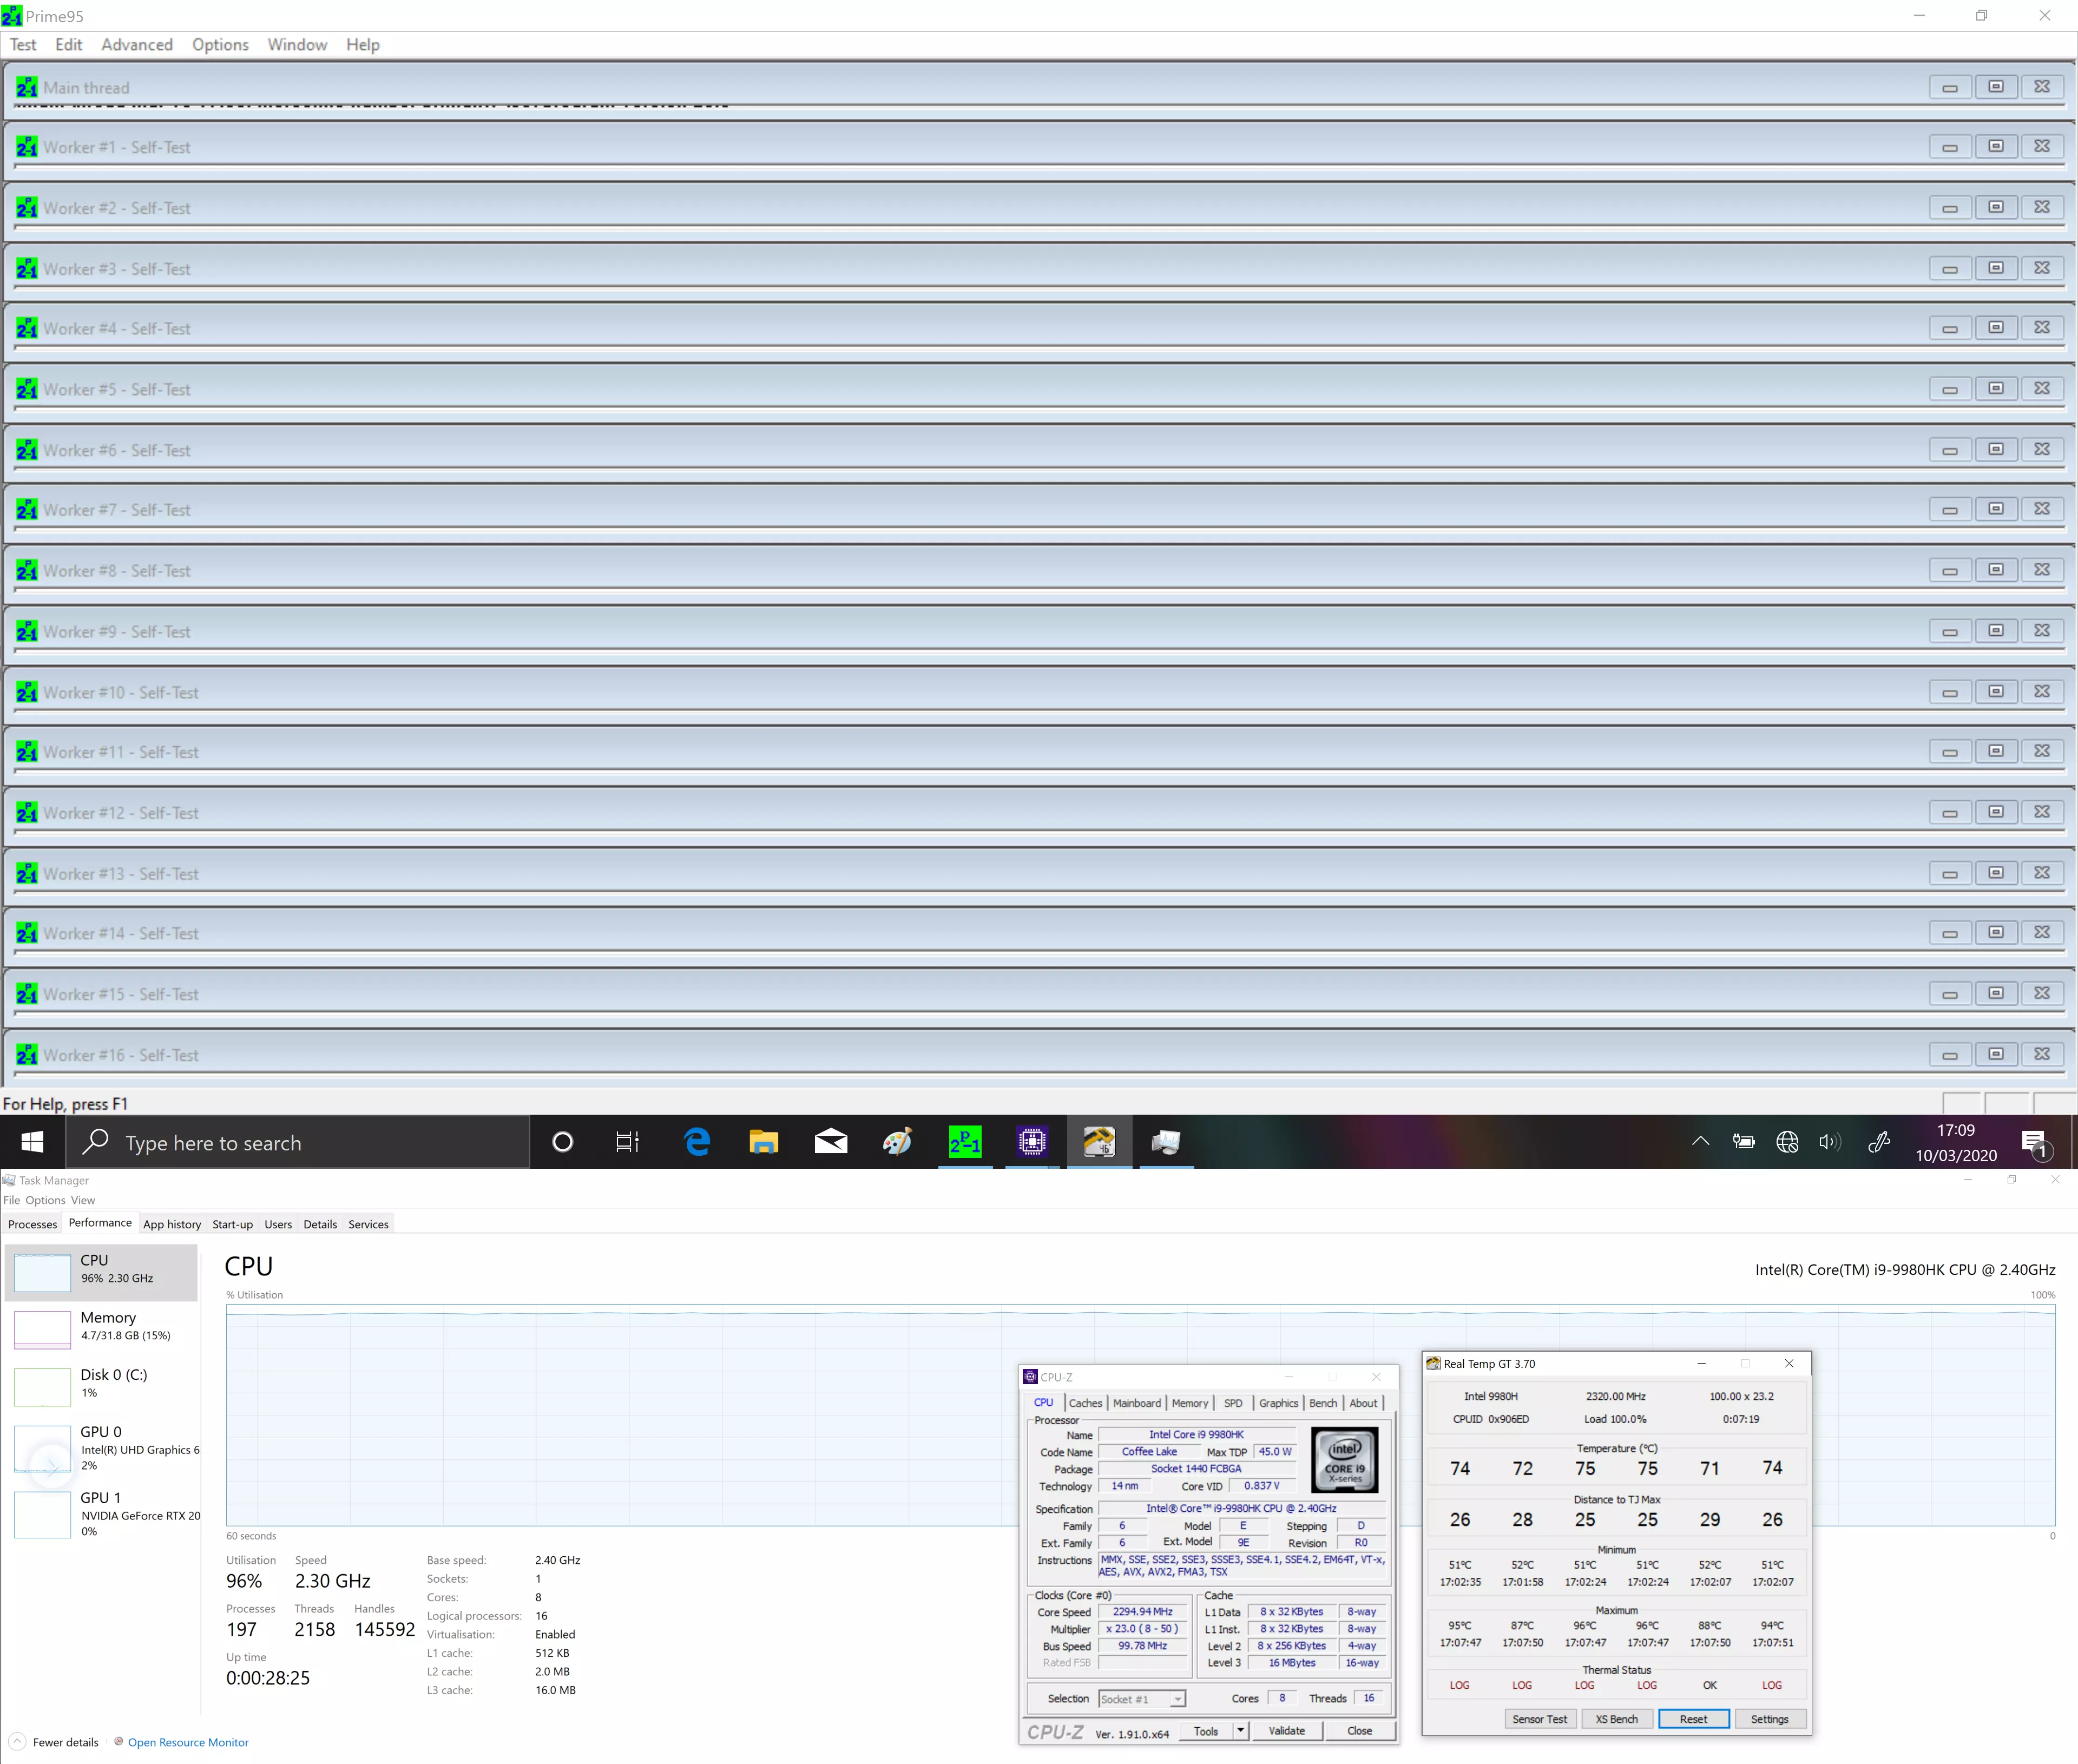Click the Sensor Test button in Real Temp
Viewport: 2078px width, 1764px height.
1540,1719
